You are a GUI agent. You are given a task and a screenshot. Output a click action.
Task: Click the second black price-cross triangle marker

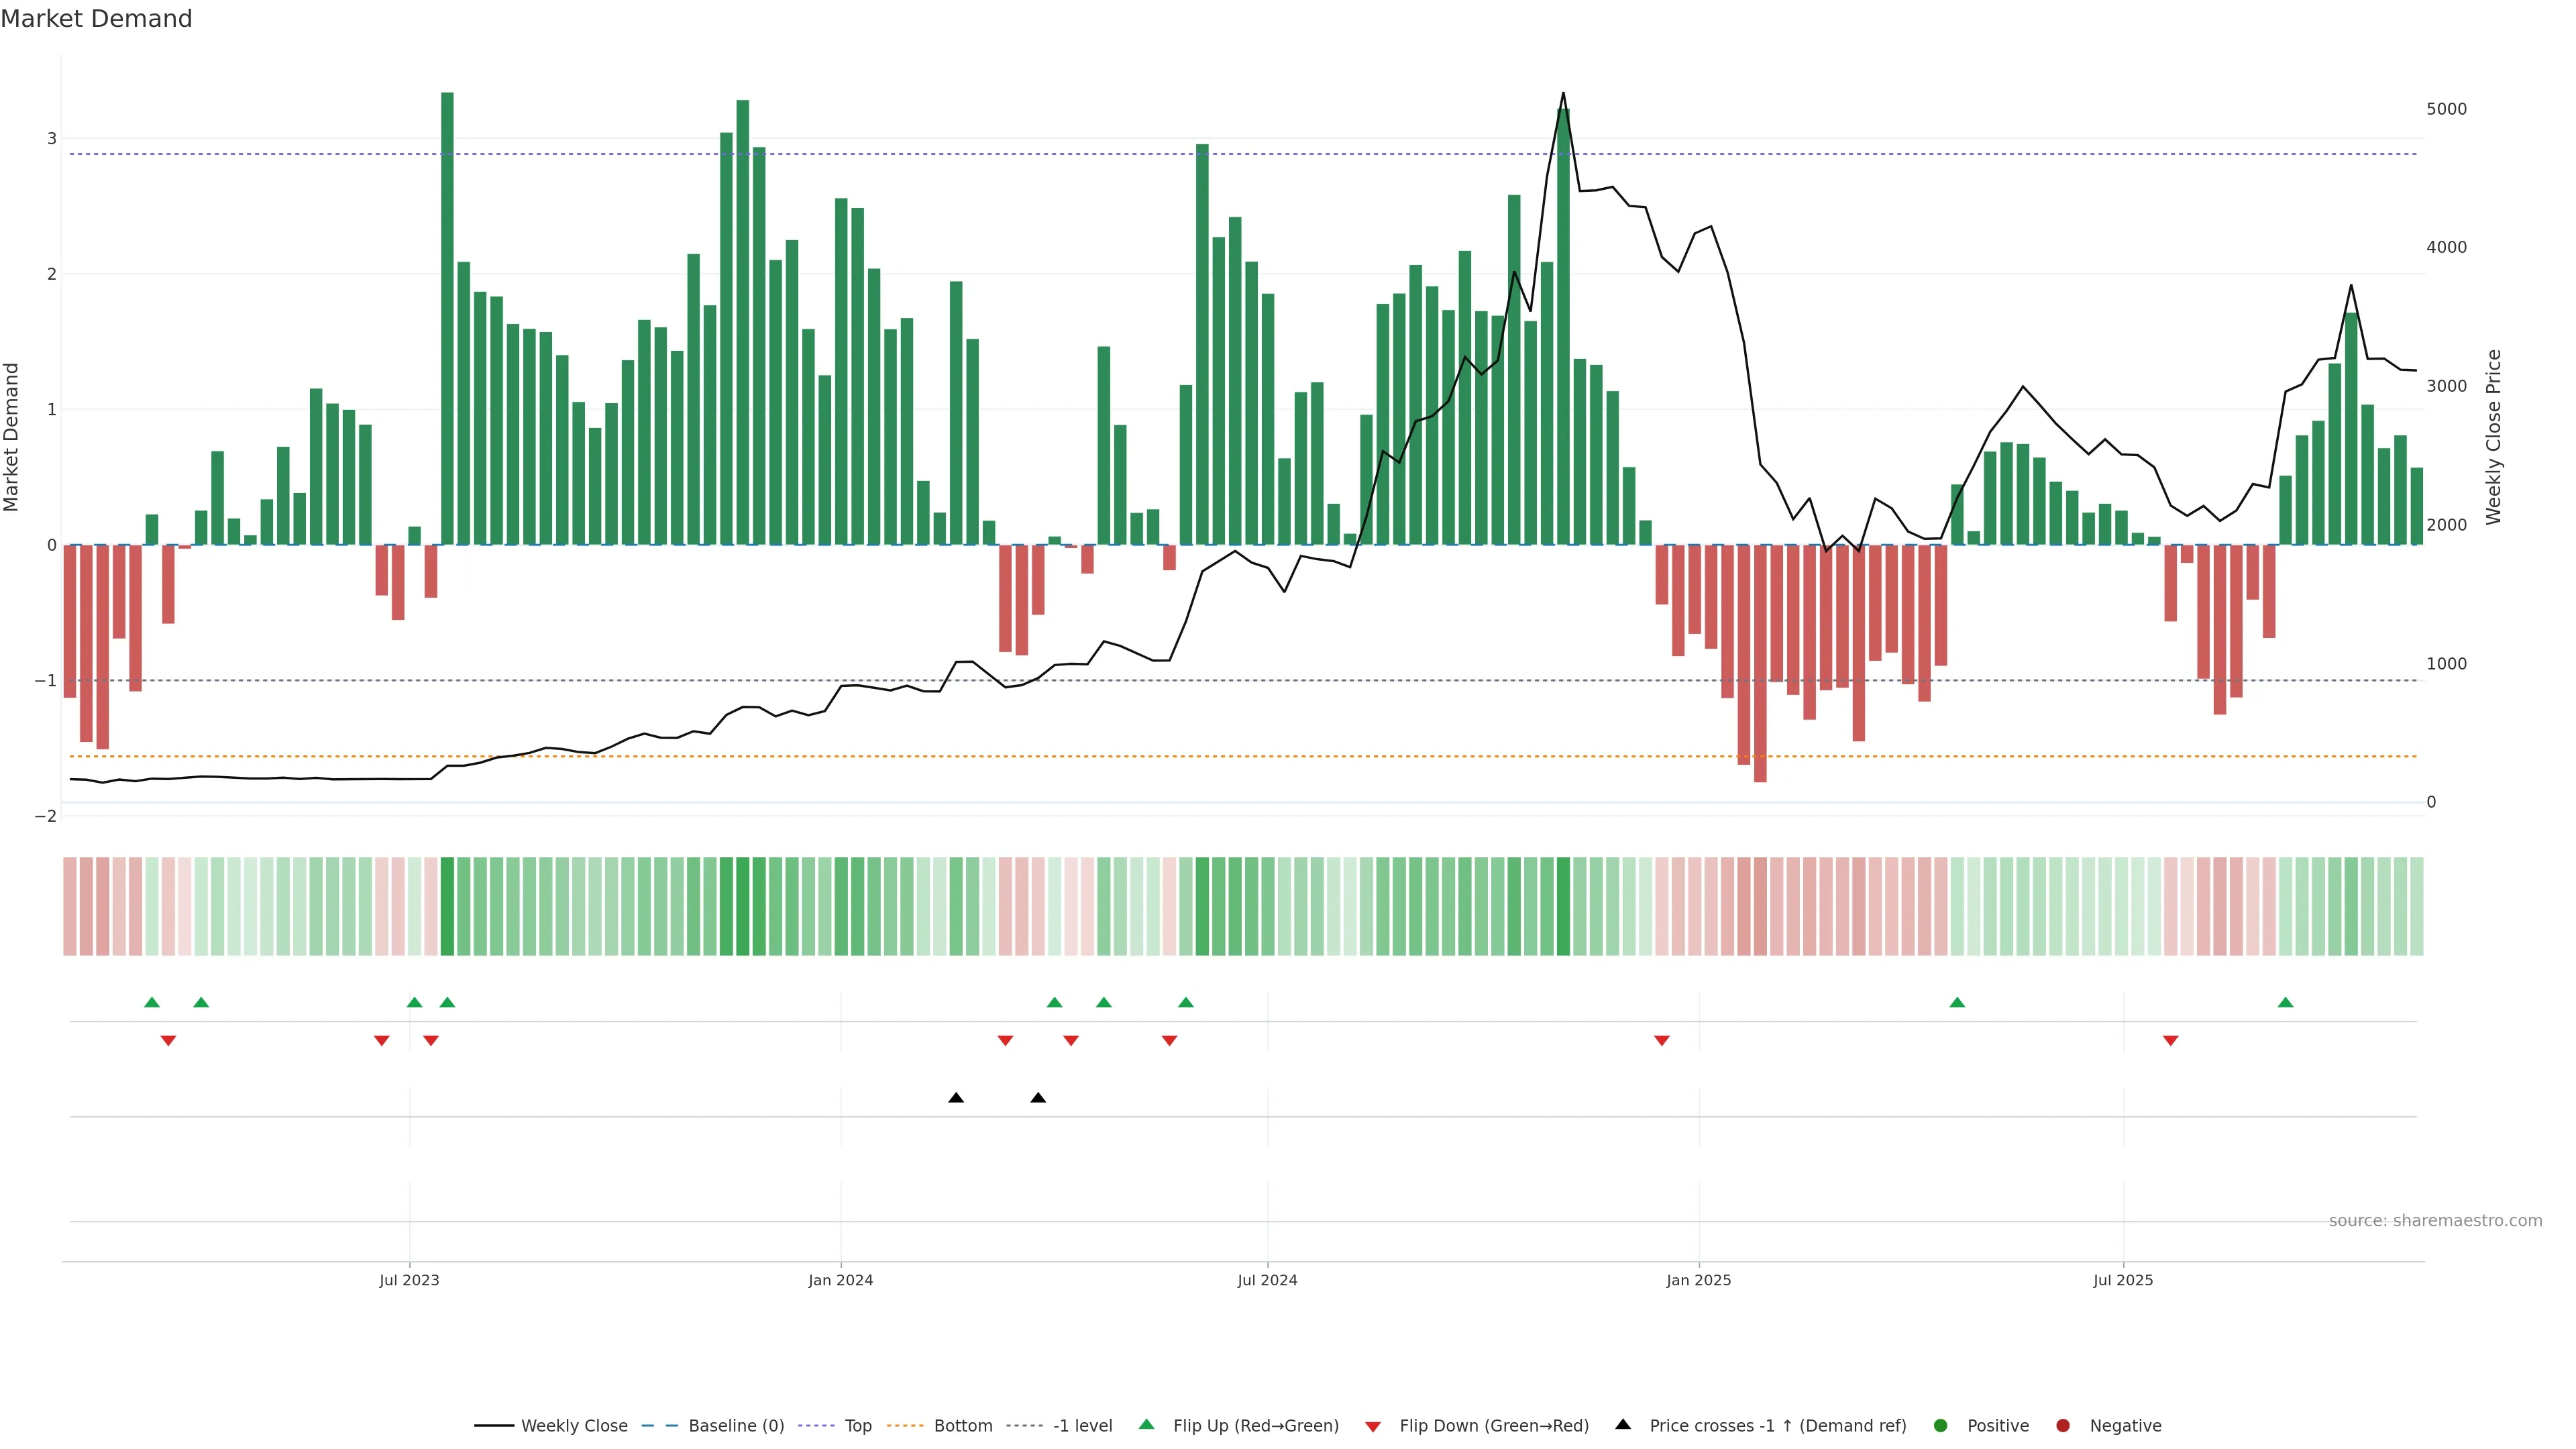tap(1038, 1098)
